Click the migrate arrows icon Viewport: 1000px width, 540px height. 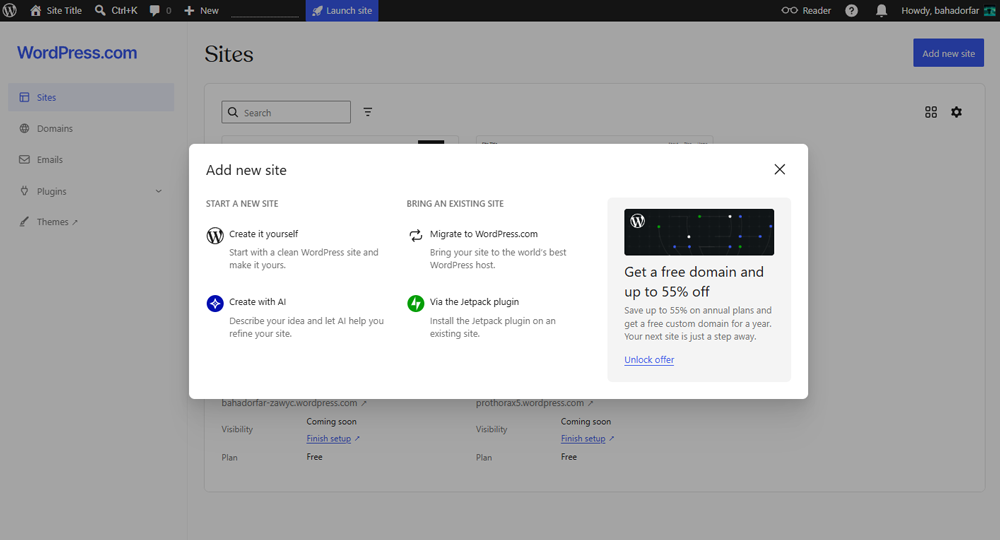pos(416,235)
